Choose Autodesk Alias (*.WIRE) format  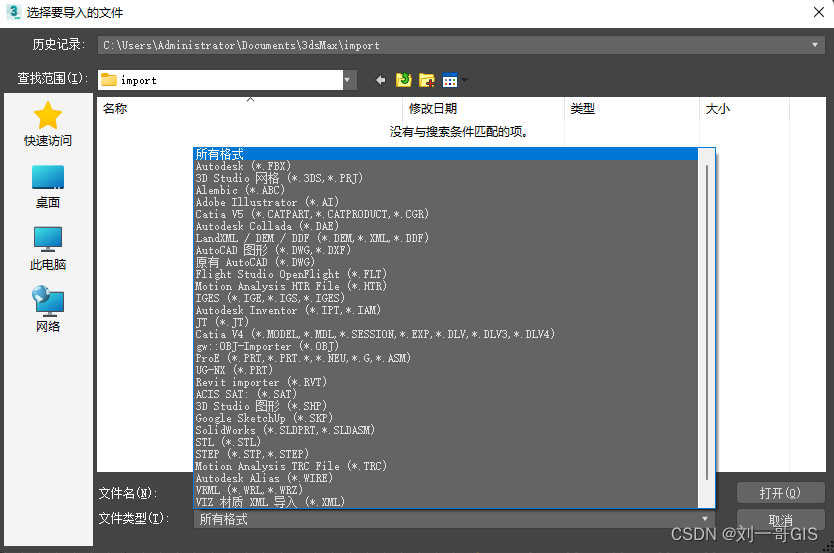tap(446, 479)
